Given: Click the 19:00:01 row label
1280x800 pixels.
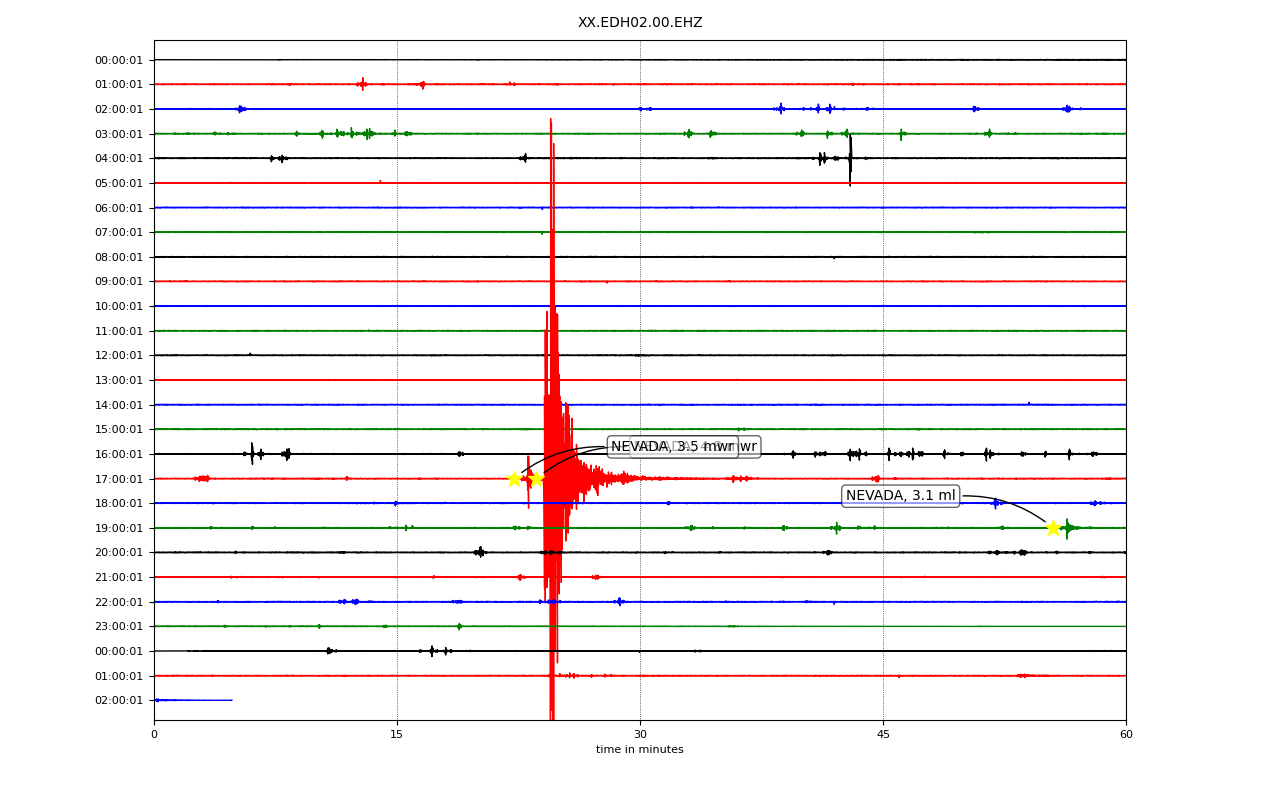Looking at the screenshot, I should [119, 528].
